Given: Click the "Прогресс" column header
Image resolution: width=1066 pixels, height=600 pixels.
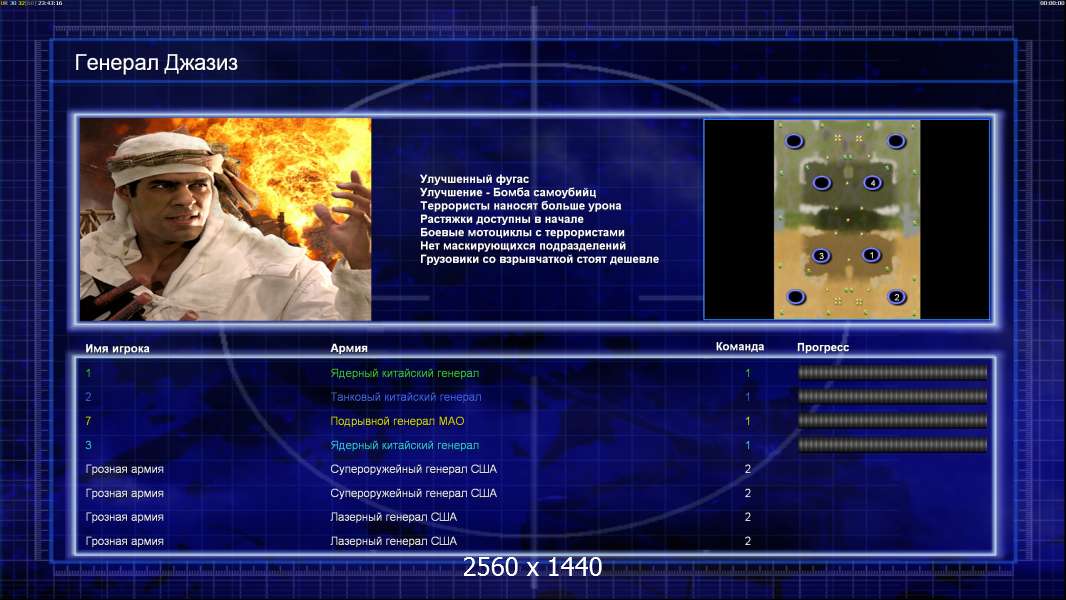Looking at the screenshot, I should click(823, 347).
